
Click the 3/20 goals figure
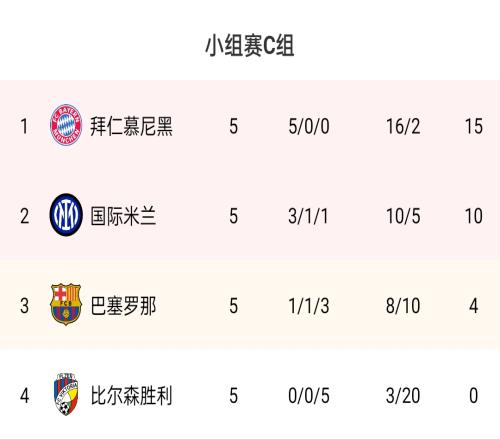(x=403, y=396)
